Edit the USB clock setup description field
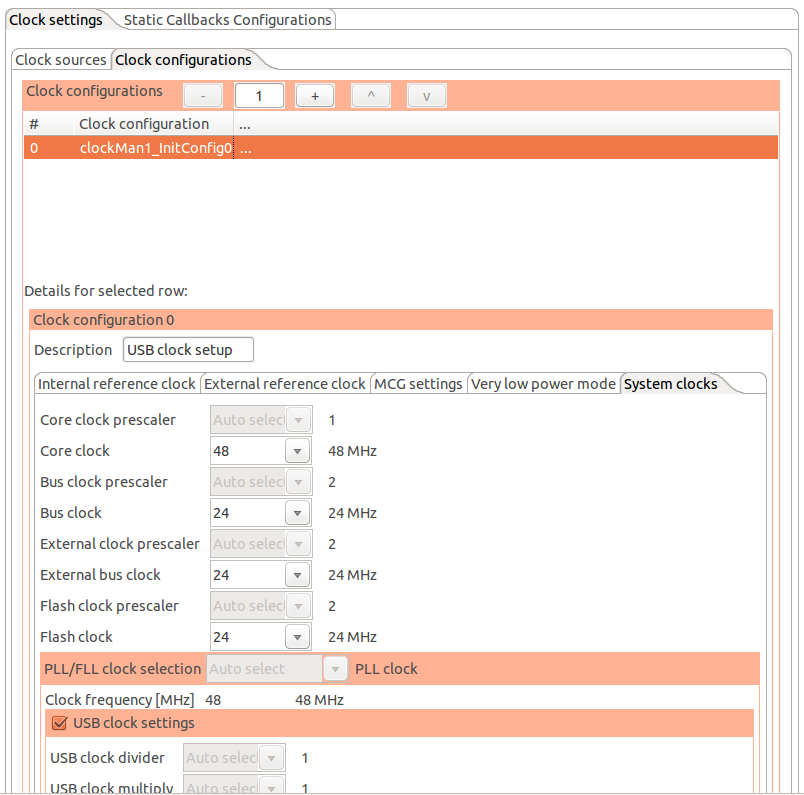The height and width of the screenshot is (795, 804). [188, 349]
